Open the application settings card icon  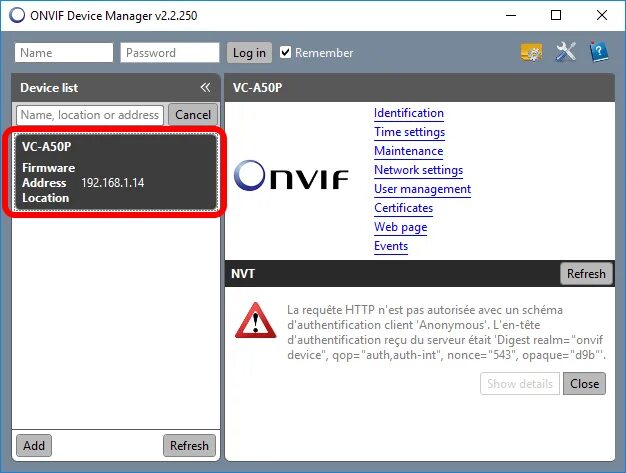pos(531,52)
